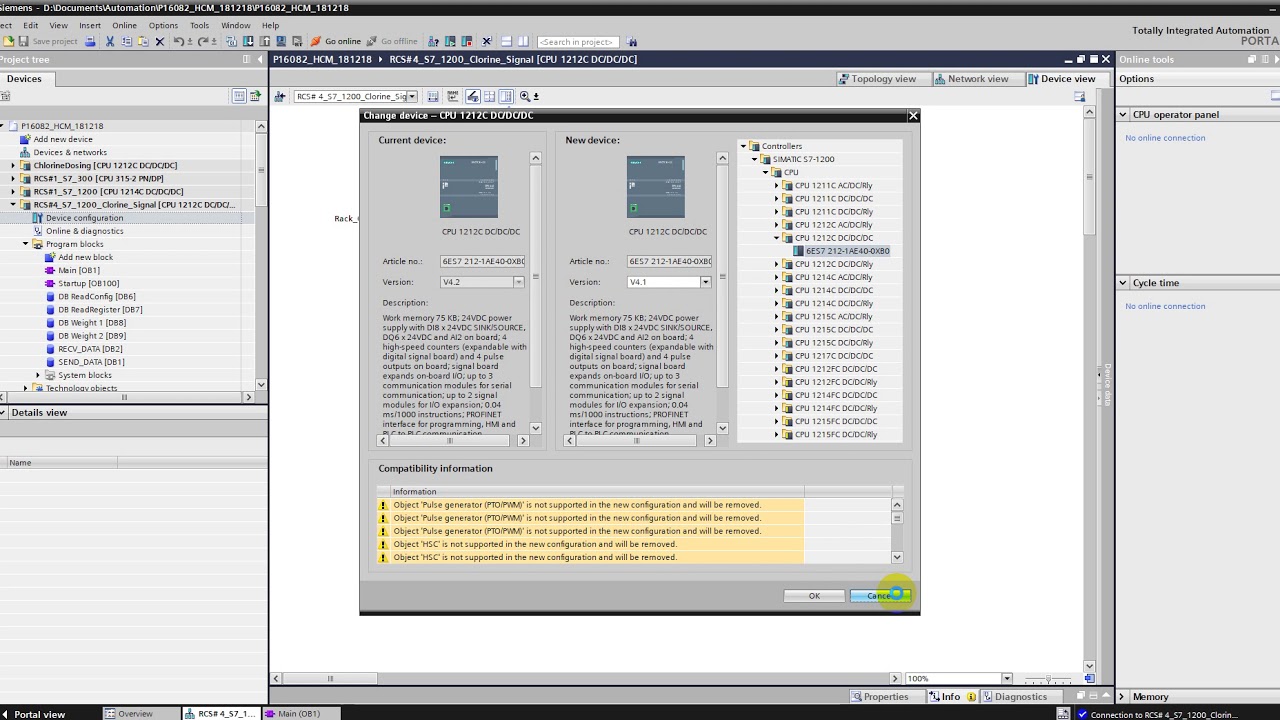Collapse the CPU operator panel section
Image resolution: width=1280 pixels, height=720 pixels.
(1123, 115)
